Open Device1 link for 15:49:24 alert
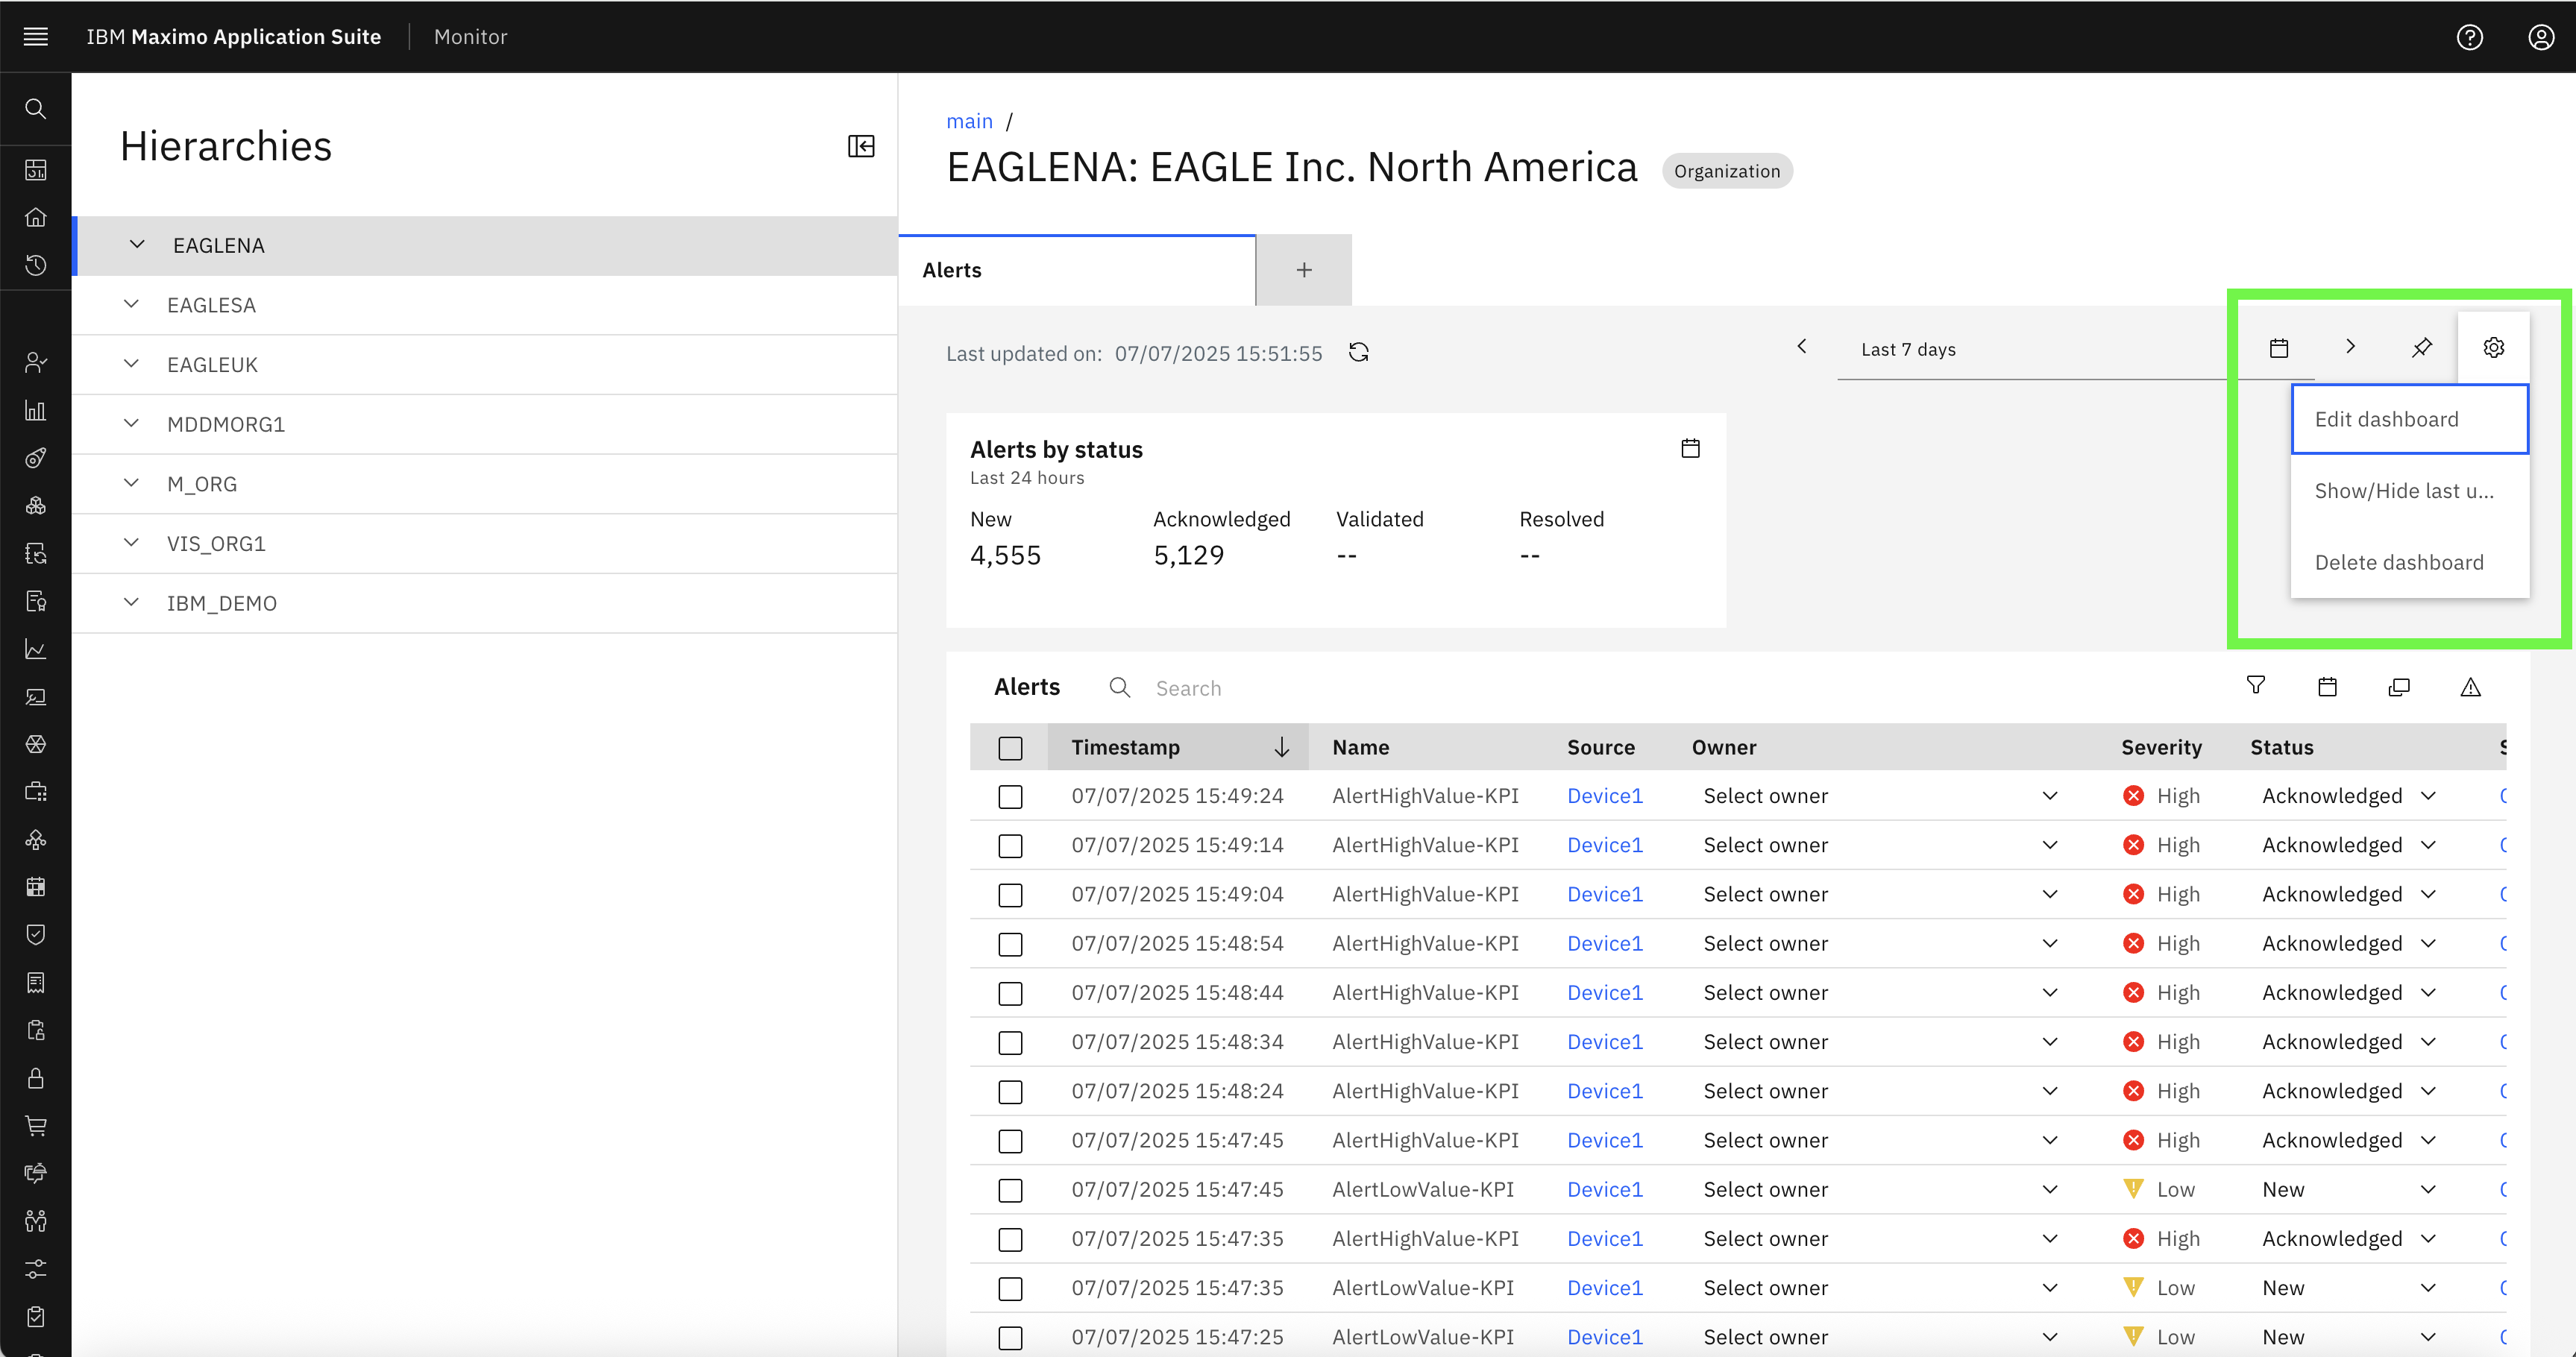The height and width of the screenshot is (1357, 2576). (1604, 796)
